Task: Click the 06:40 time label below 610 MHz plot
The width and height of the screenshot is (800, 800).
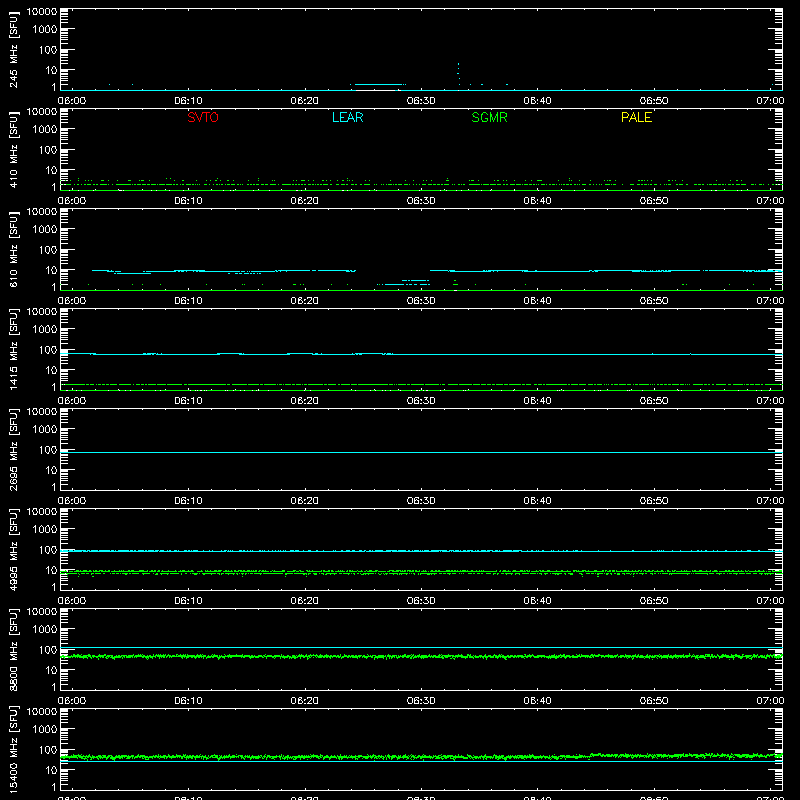Action: [537, 301]
